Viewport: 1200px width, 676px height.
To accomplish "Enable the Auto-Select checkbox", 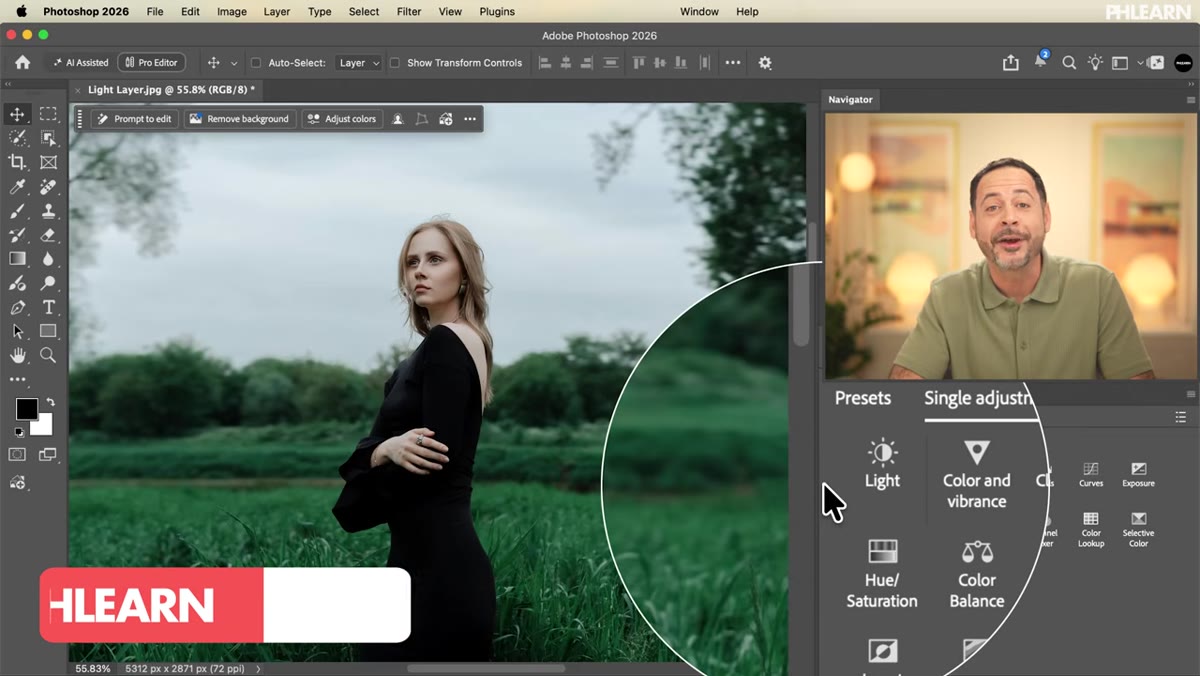I will 255,62.
